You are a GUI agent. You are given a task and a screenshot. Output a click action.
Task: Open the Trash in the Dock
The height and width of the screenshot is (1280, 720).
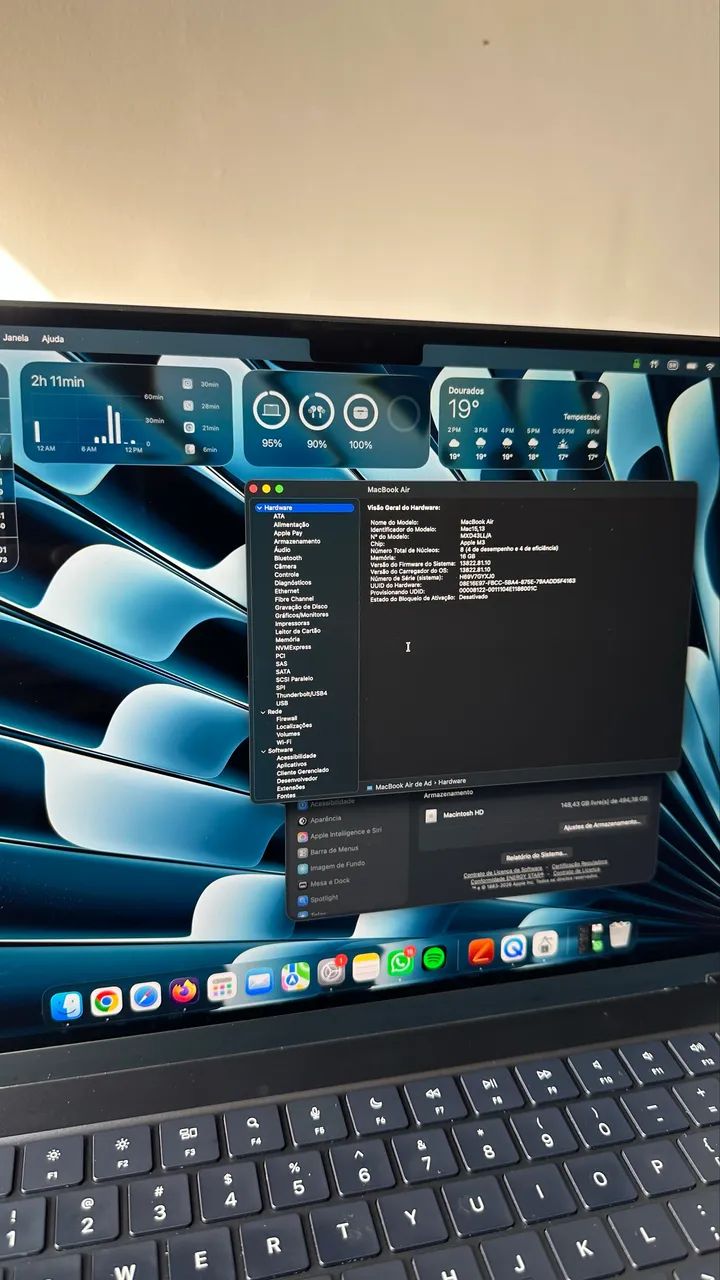pyautogui.click(x=620, y=934)
